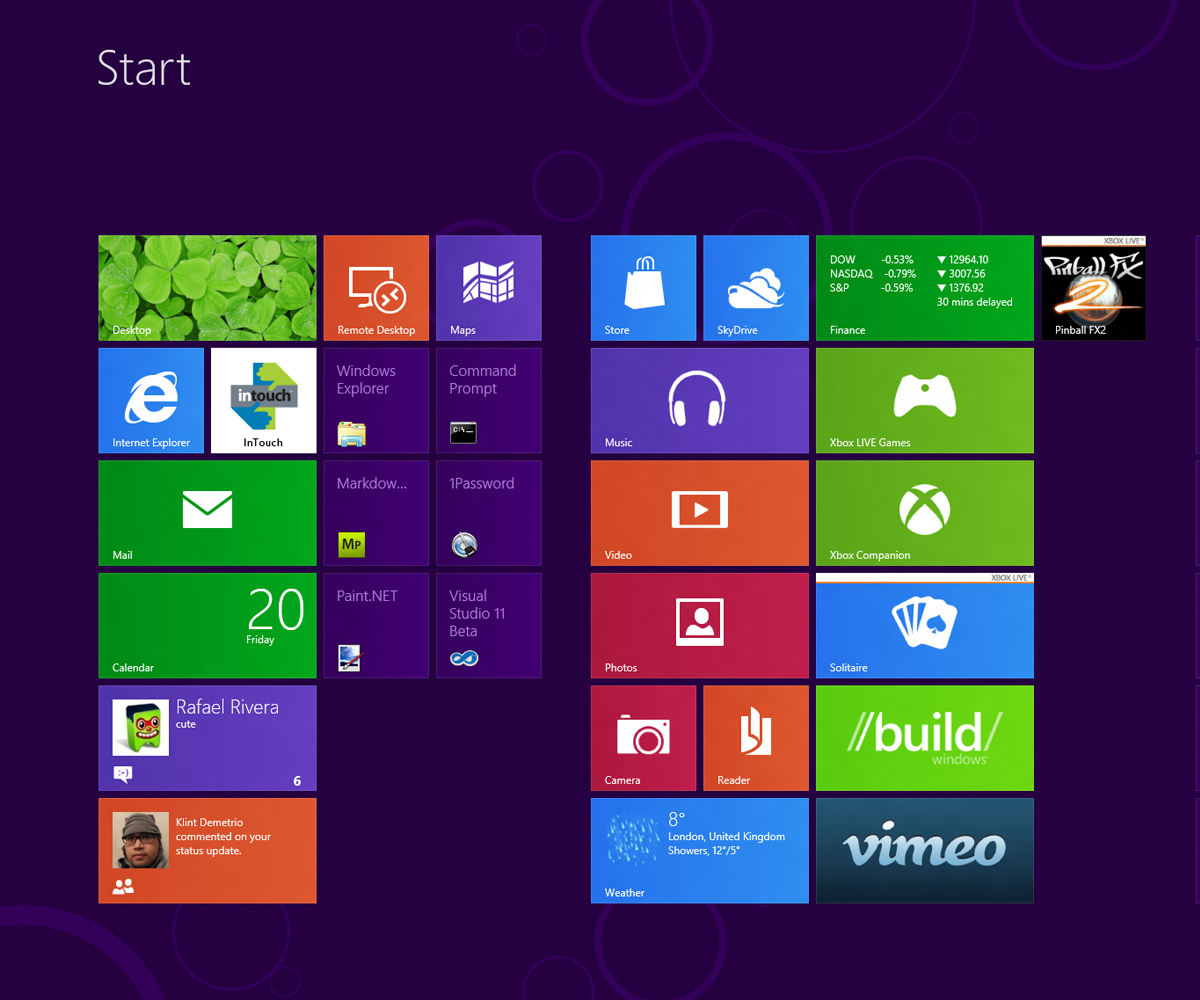The width and height of the screenshot is (1200, 1000).
Task: View the Finance stock ticker tile
Action: pyautogui.click(x=924, y=288)
